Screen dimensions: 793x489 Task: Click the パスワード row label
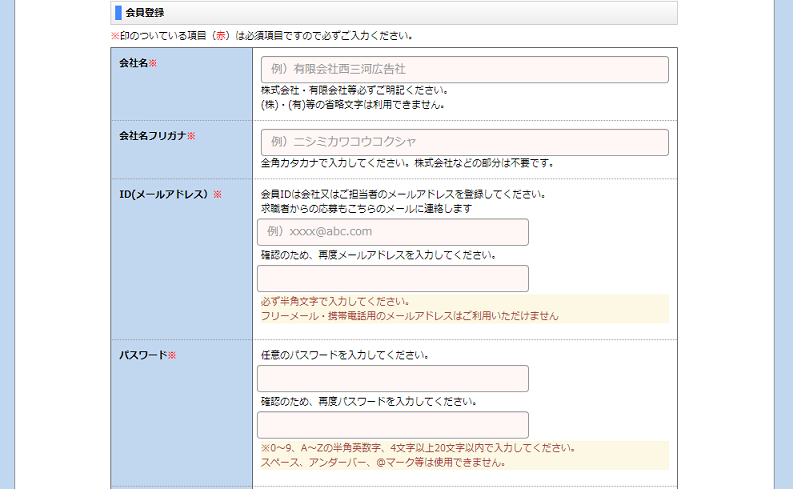[147, 355]
